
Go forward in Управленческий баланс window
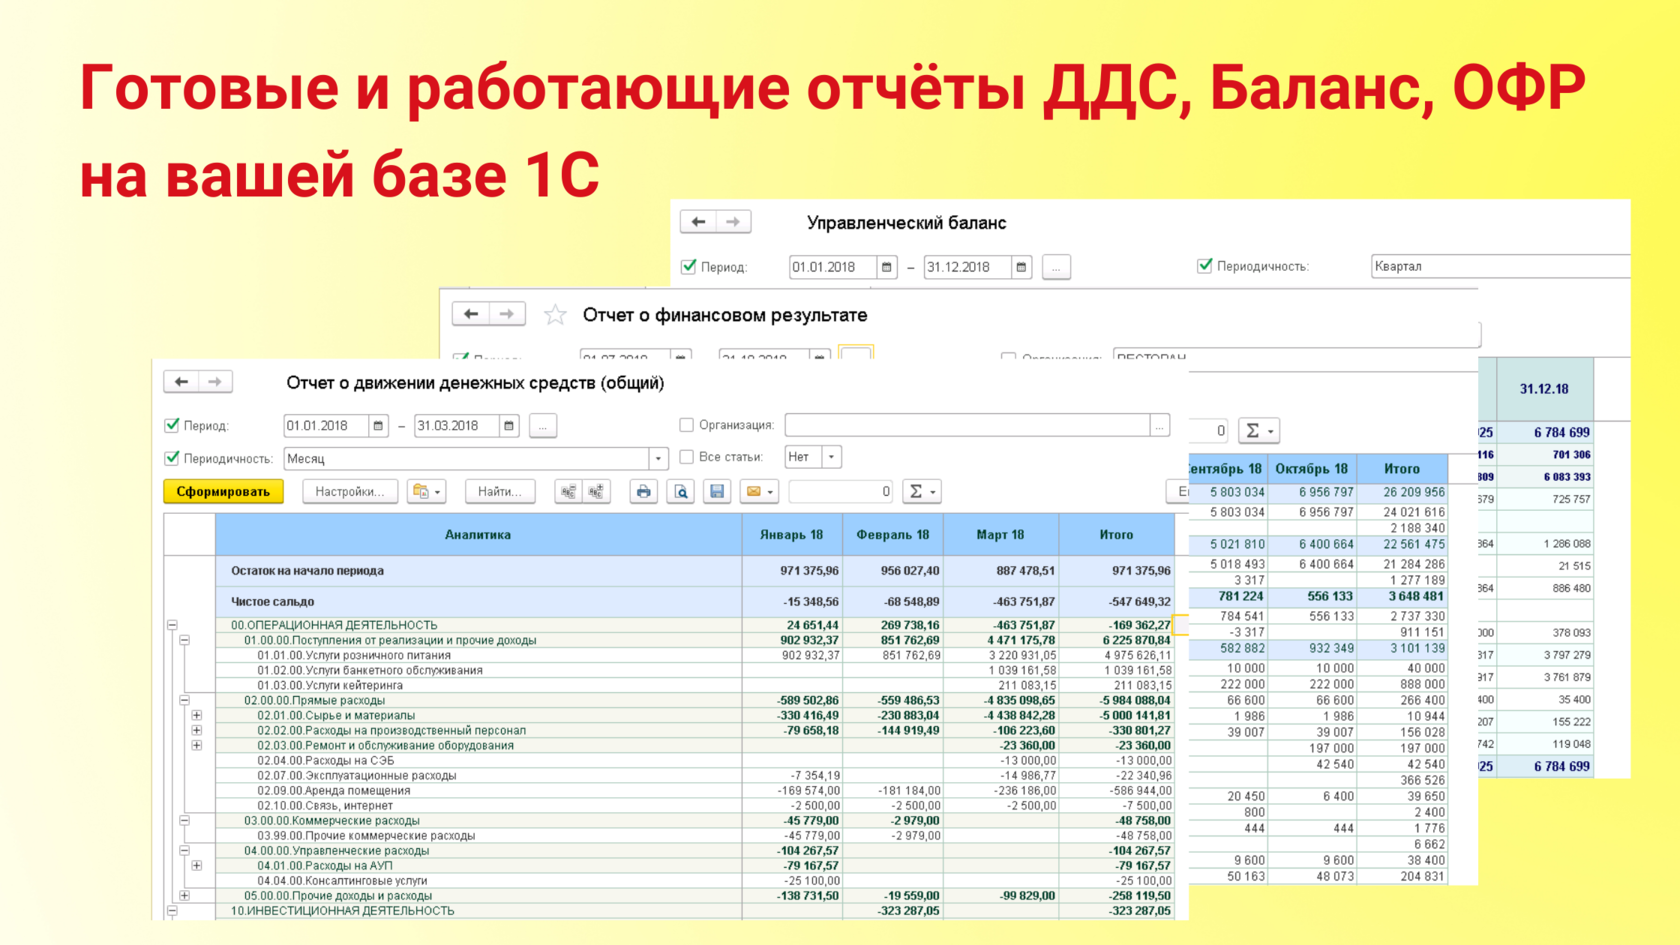click(x=733, y=221)
